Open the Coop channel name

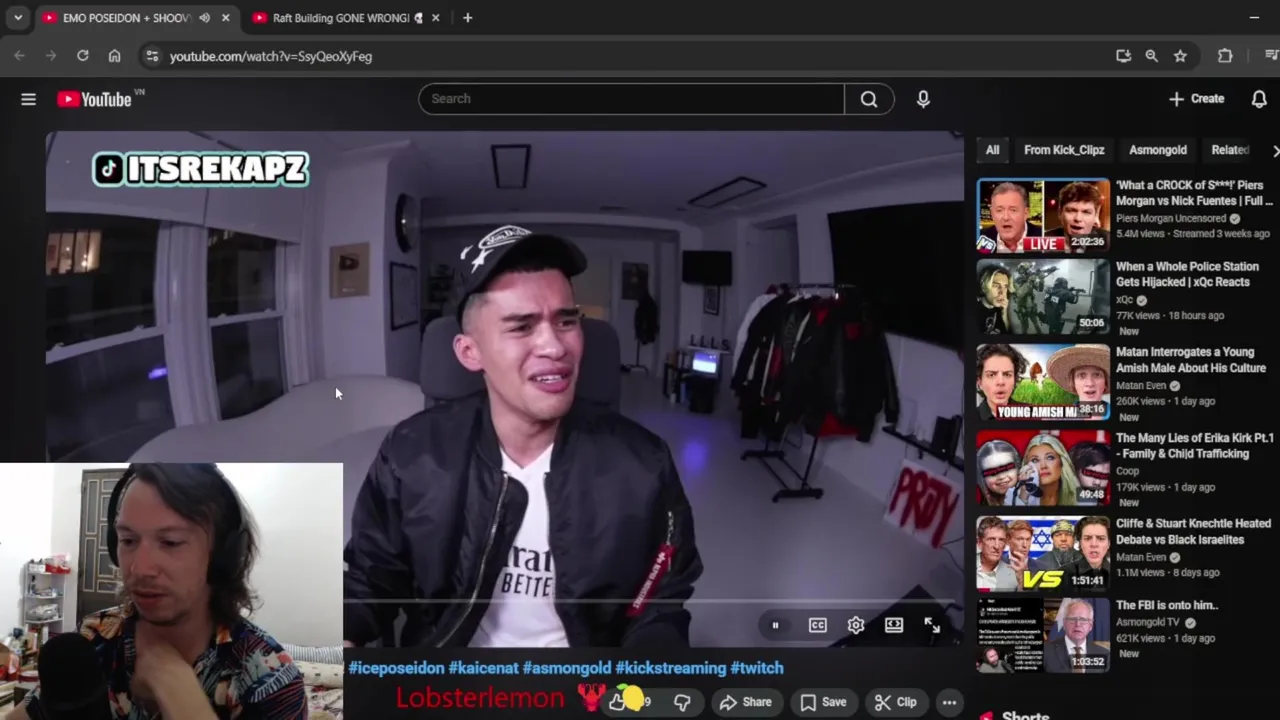[1128, 471]
